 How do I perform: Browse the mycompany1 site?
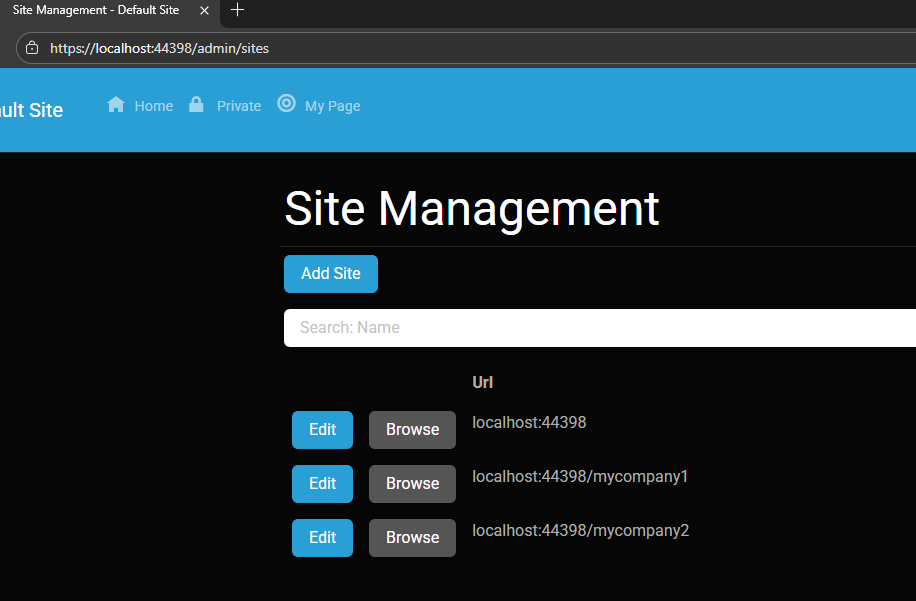[x=412, y=484]
